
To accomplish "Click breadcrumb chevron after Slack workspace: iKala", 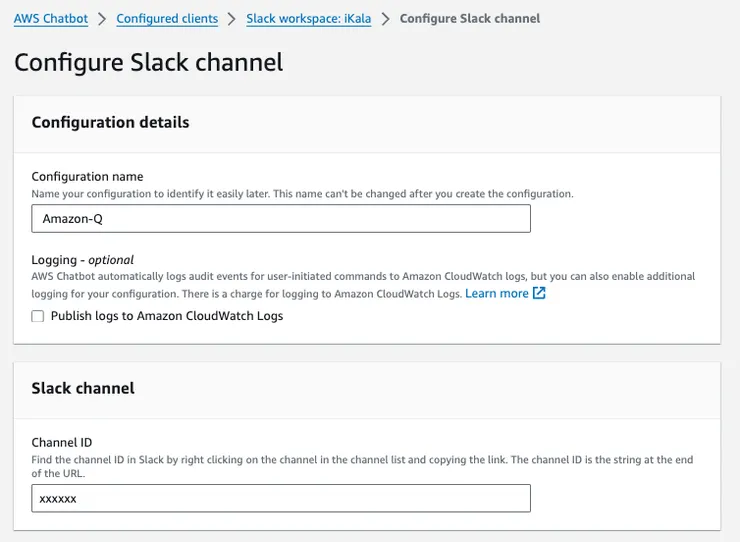I will [x=385, y=19].
